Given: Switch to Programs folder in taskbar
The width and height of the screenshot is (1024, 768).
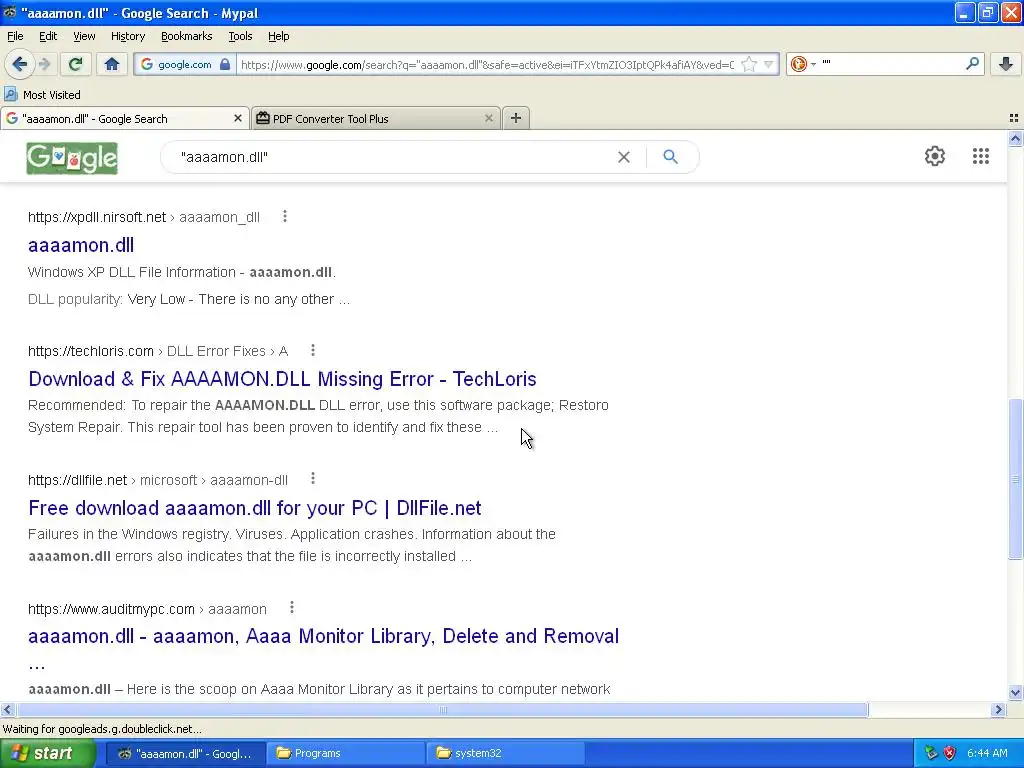Looking at the screenshot, I should [x=345, y=753].
